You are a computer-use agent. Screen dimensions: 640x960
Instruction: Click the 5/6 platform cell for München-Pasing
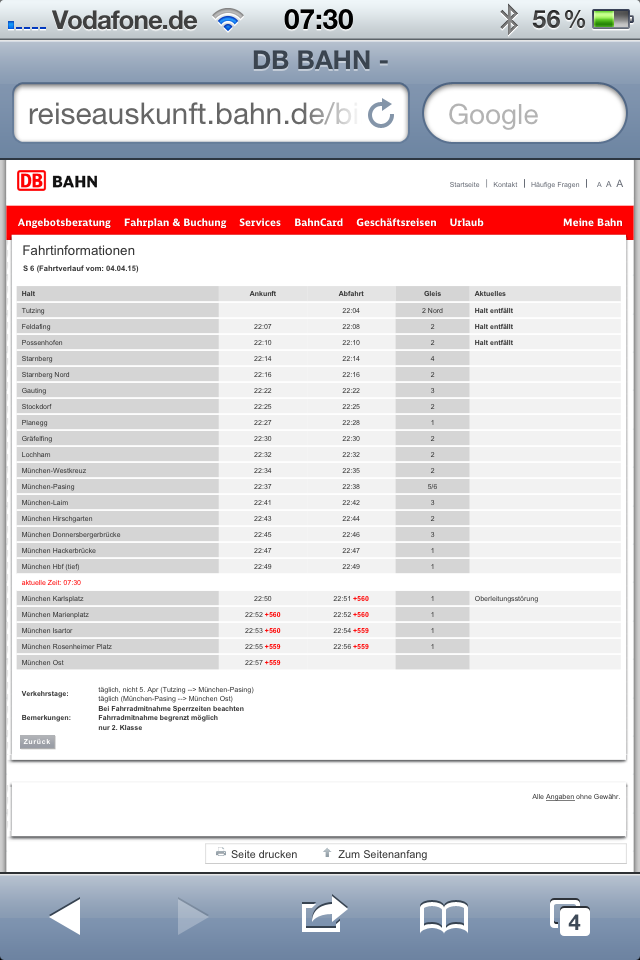point(432,486)
